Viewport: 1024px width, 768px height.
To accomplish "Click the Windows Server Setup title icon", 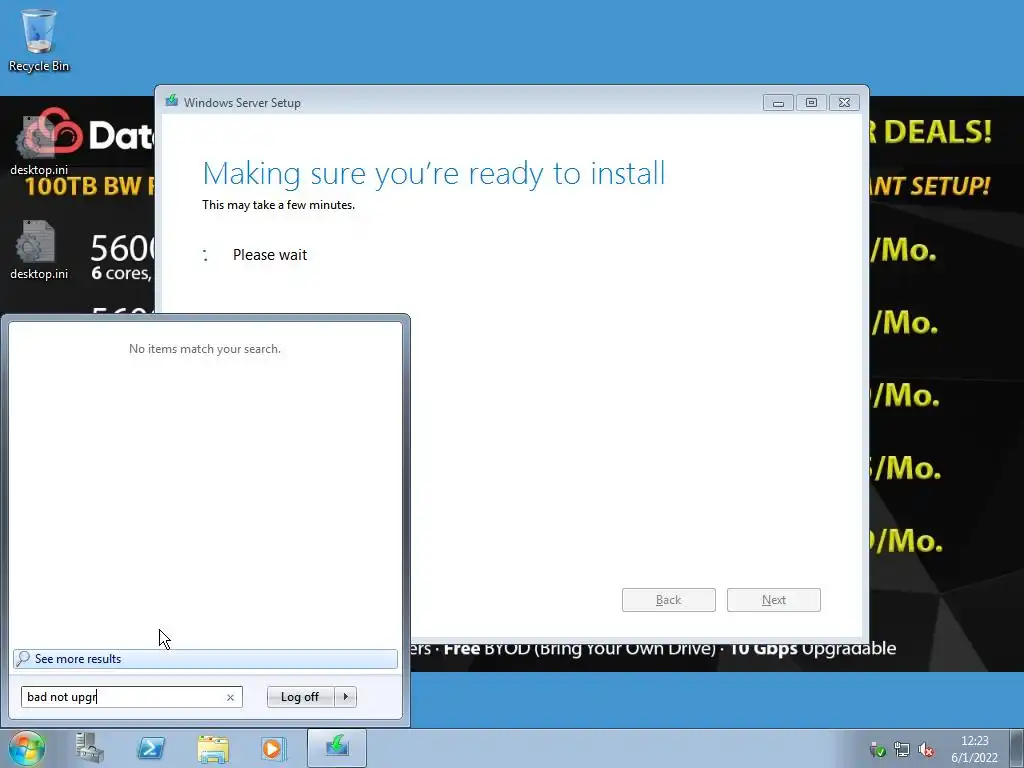I will [x=172, y=101].
